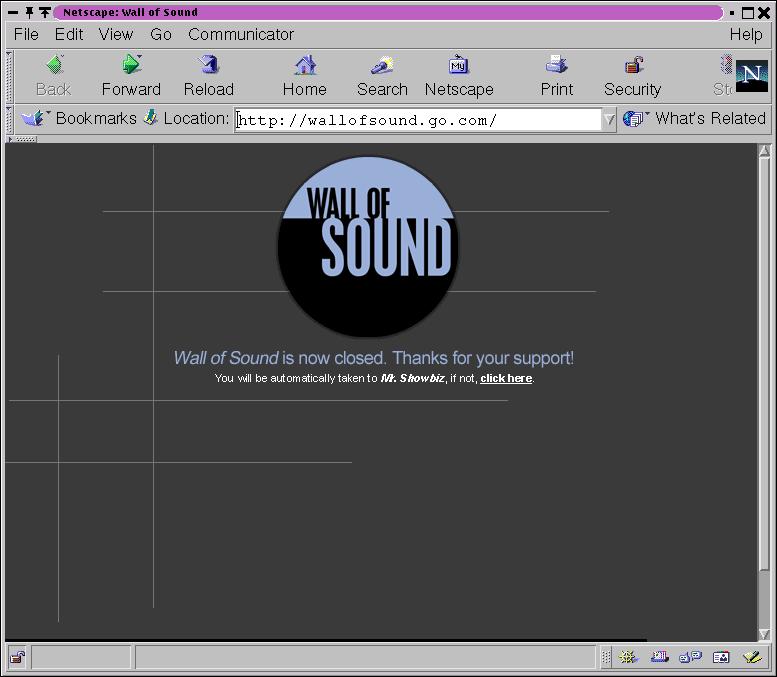Open the View menu

pos(116,34)
